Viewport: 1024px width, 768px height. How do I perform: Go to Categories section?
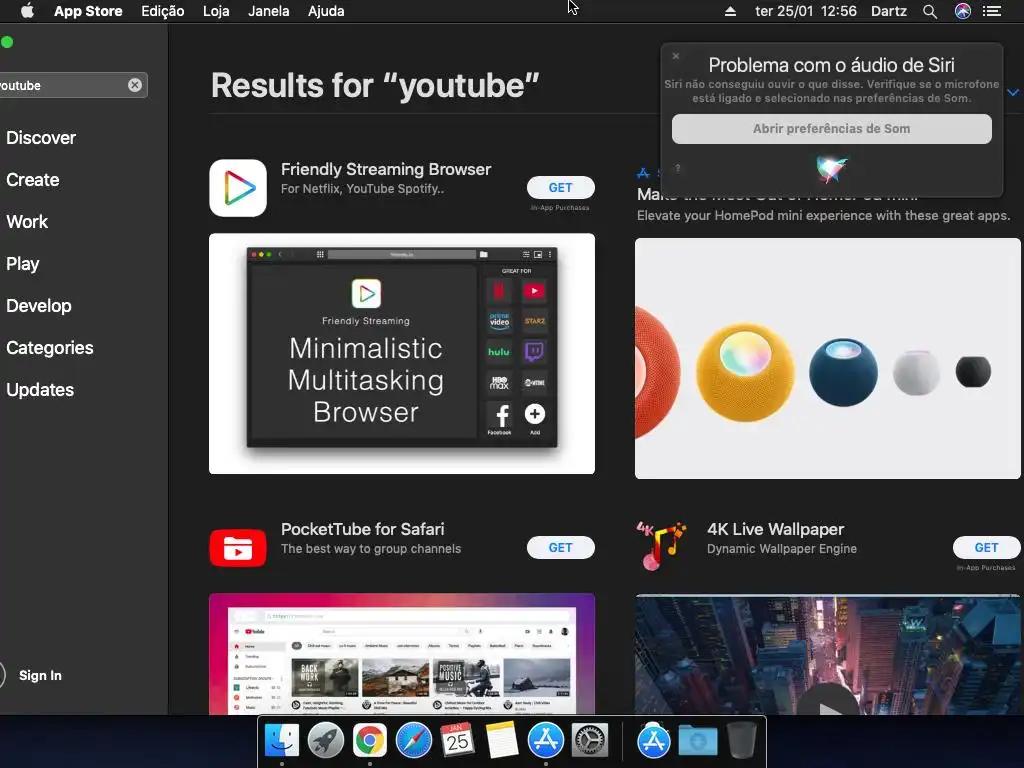(50, 347)
